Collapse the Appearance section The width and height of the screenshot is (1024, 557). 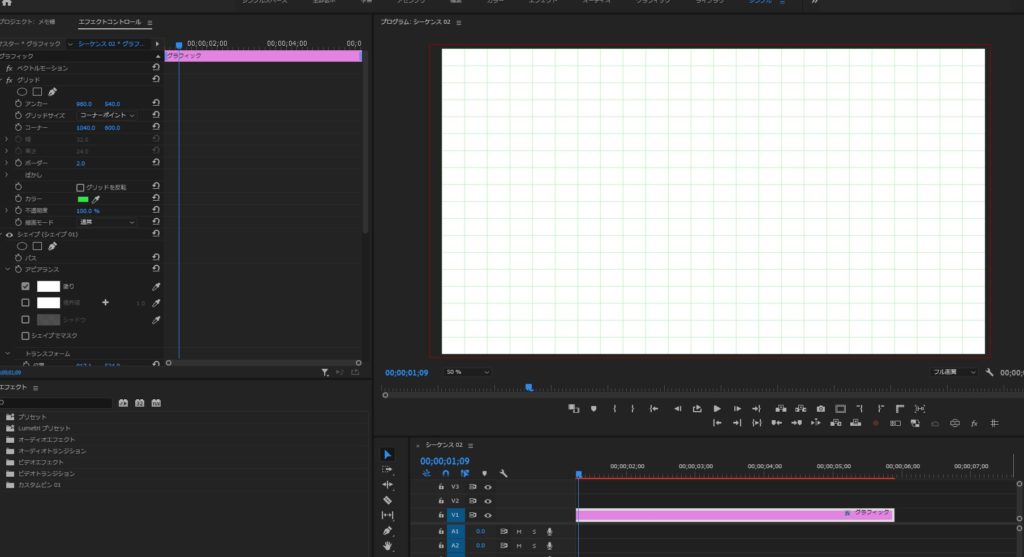click(x=8, y=270)
